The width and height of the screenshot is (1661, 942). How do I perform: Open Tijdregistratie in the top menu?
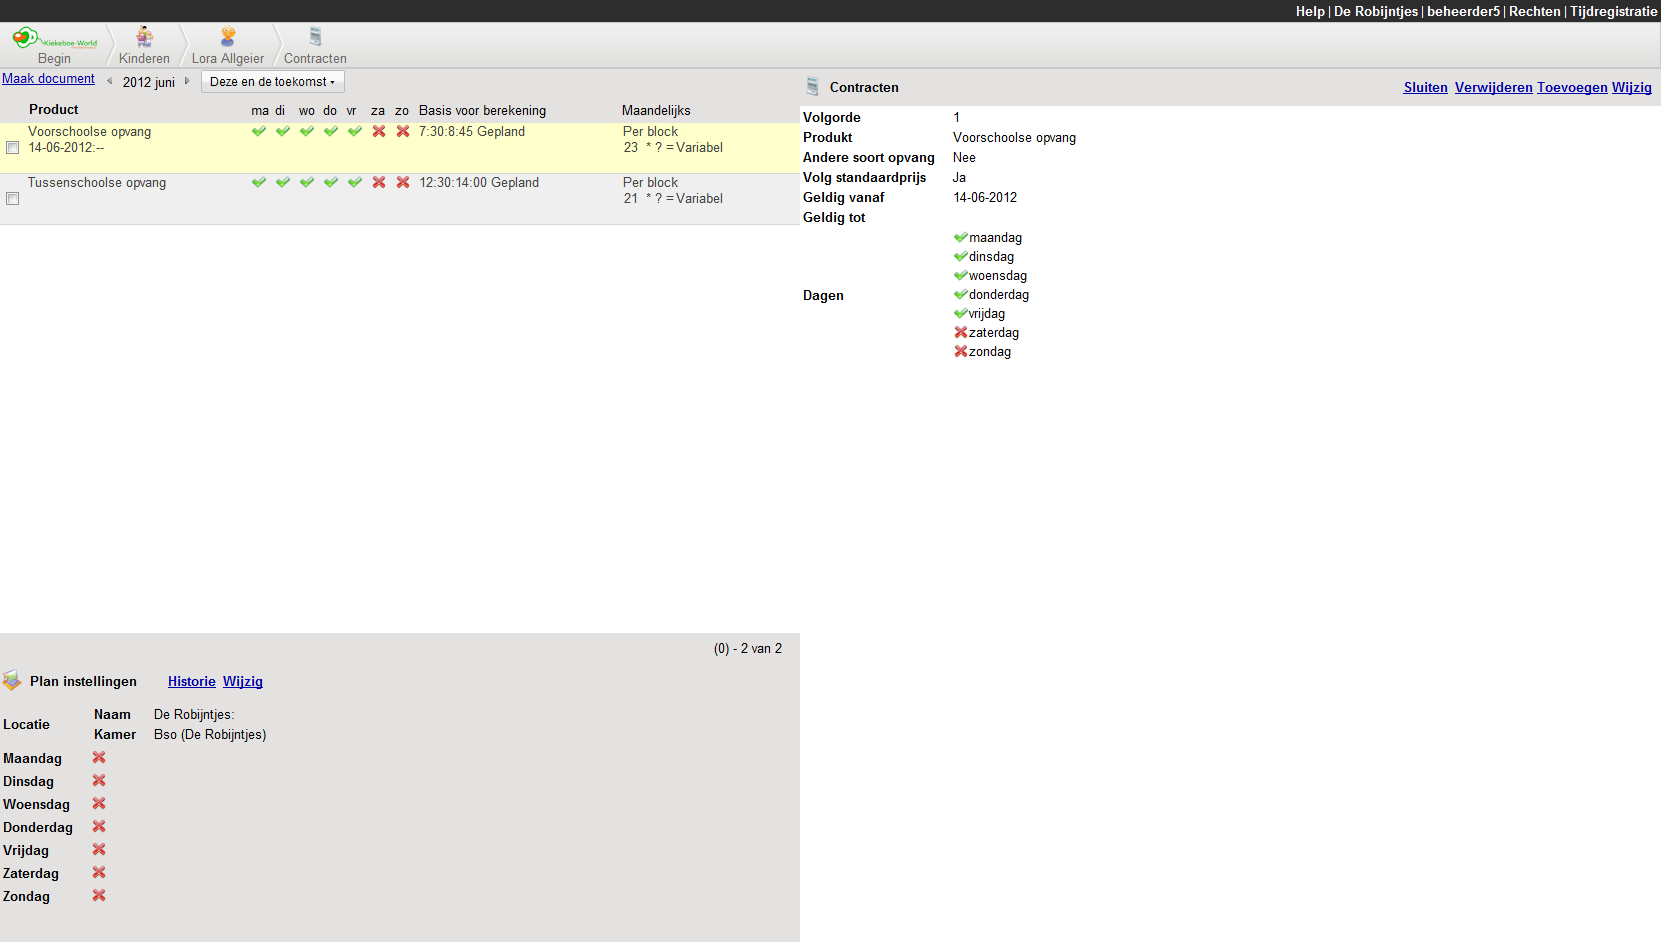coord(1613,11)
